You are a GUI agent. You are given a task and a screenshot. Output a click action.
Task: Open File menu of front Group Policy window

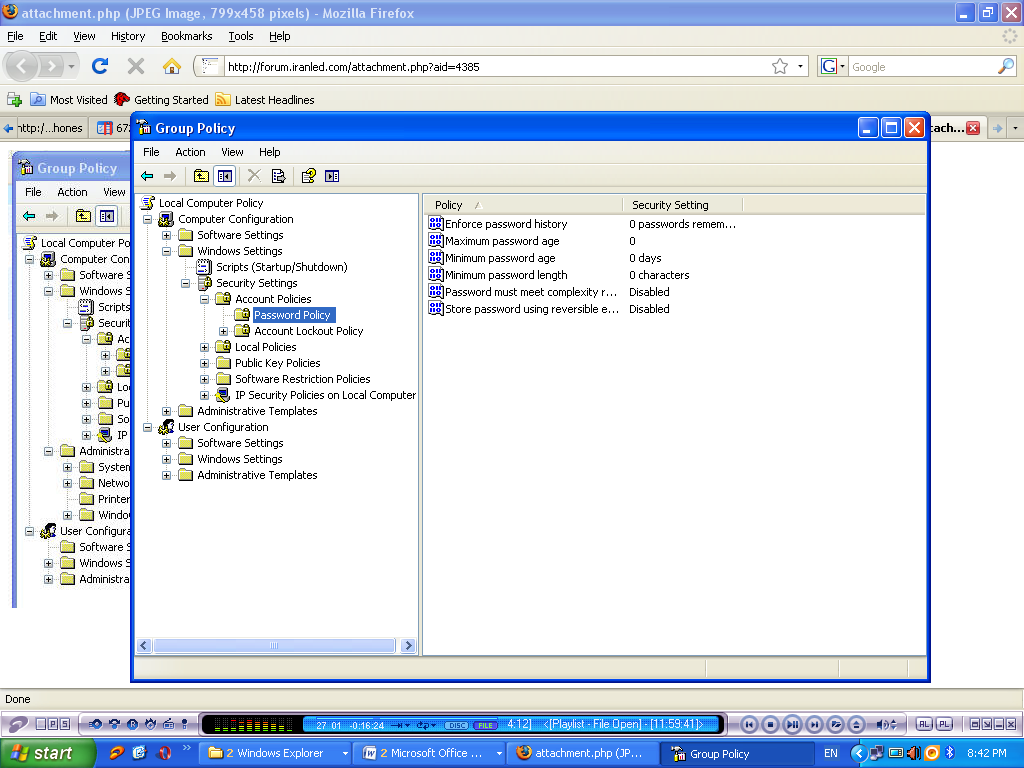pos(151,152)
